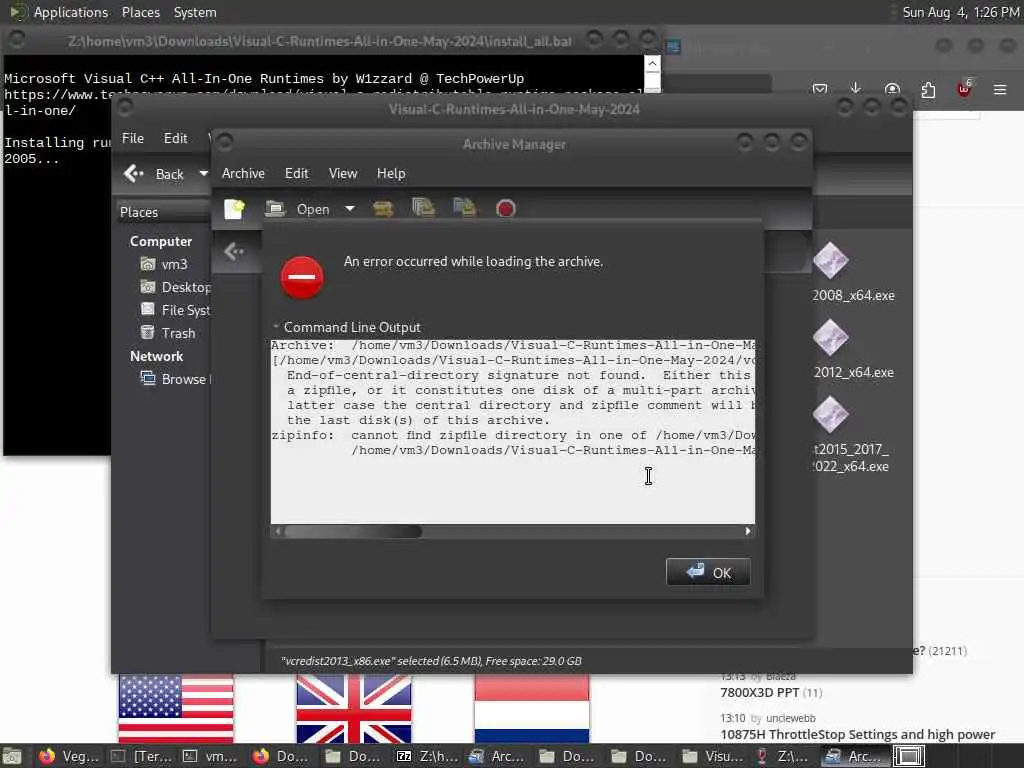Click the clock showing Sun Aug 4, 1:26 PM
The width and height of the screenshot is (1024, 768).
pos(960,12)
